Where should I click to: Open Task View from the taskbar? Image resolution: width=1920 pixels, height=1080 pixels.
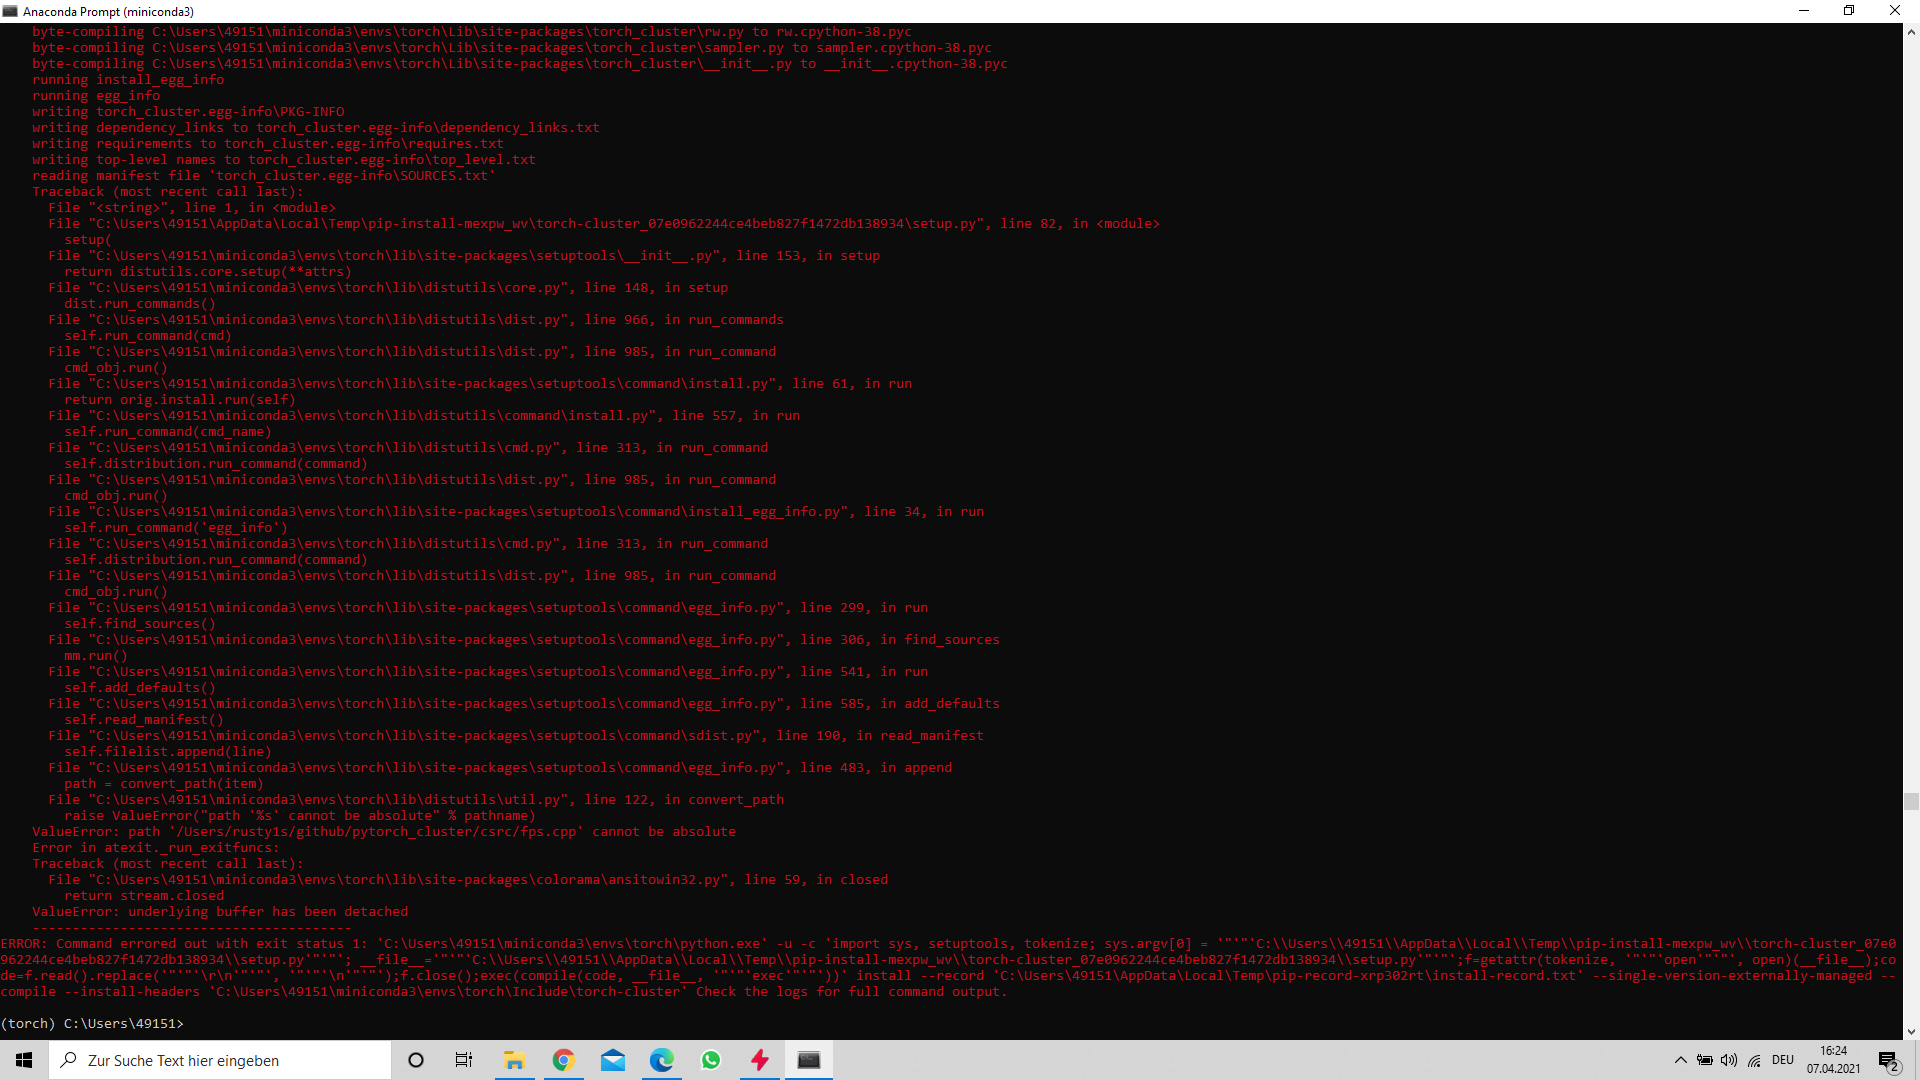[x=463, y=1060]
